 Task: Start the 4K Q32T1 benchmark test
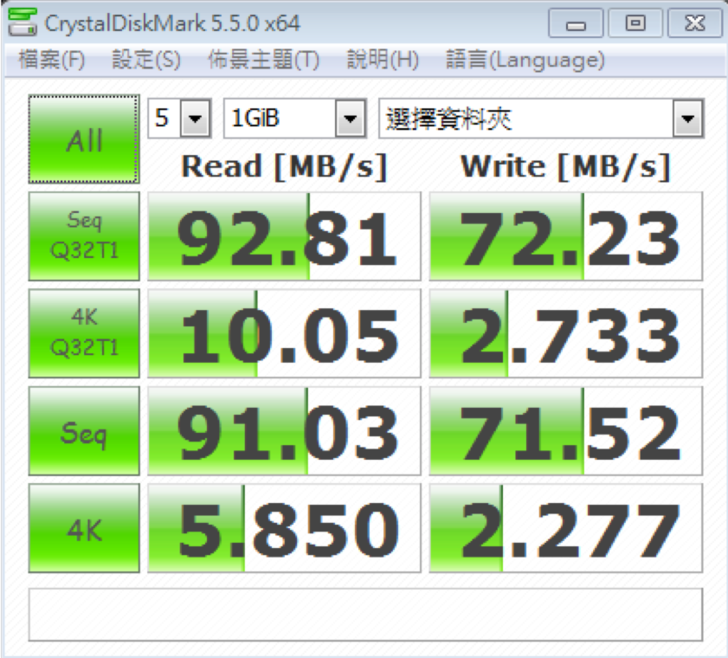[x=84, y=333]
